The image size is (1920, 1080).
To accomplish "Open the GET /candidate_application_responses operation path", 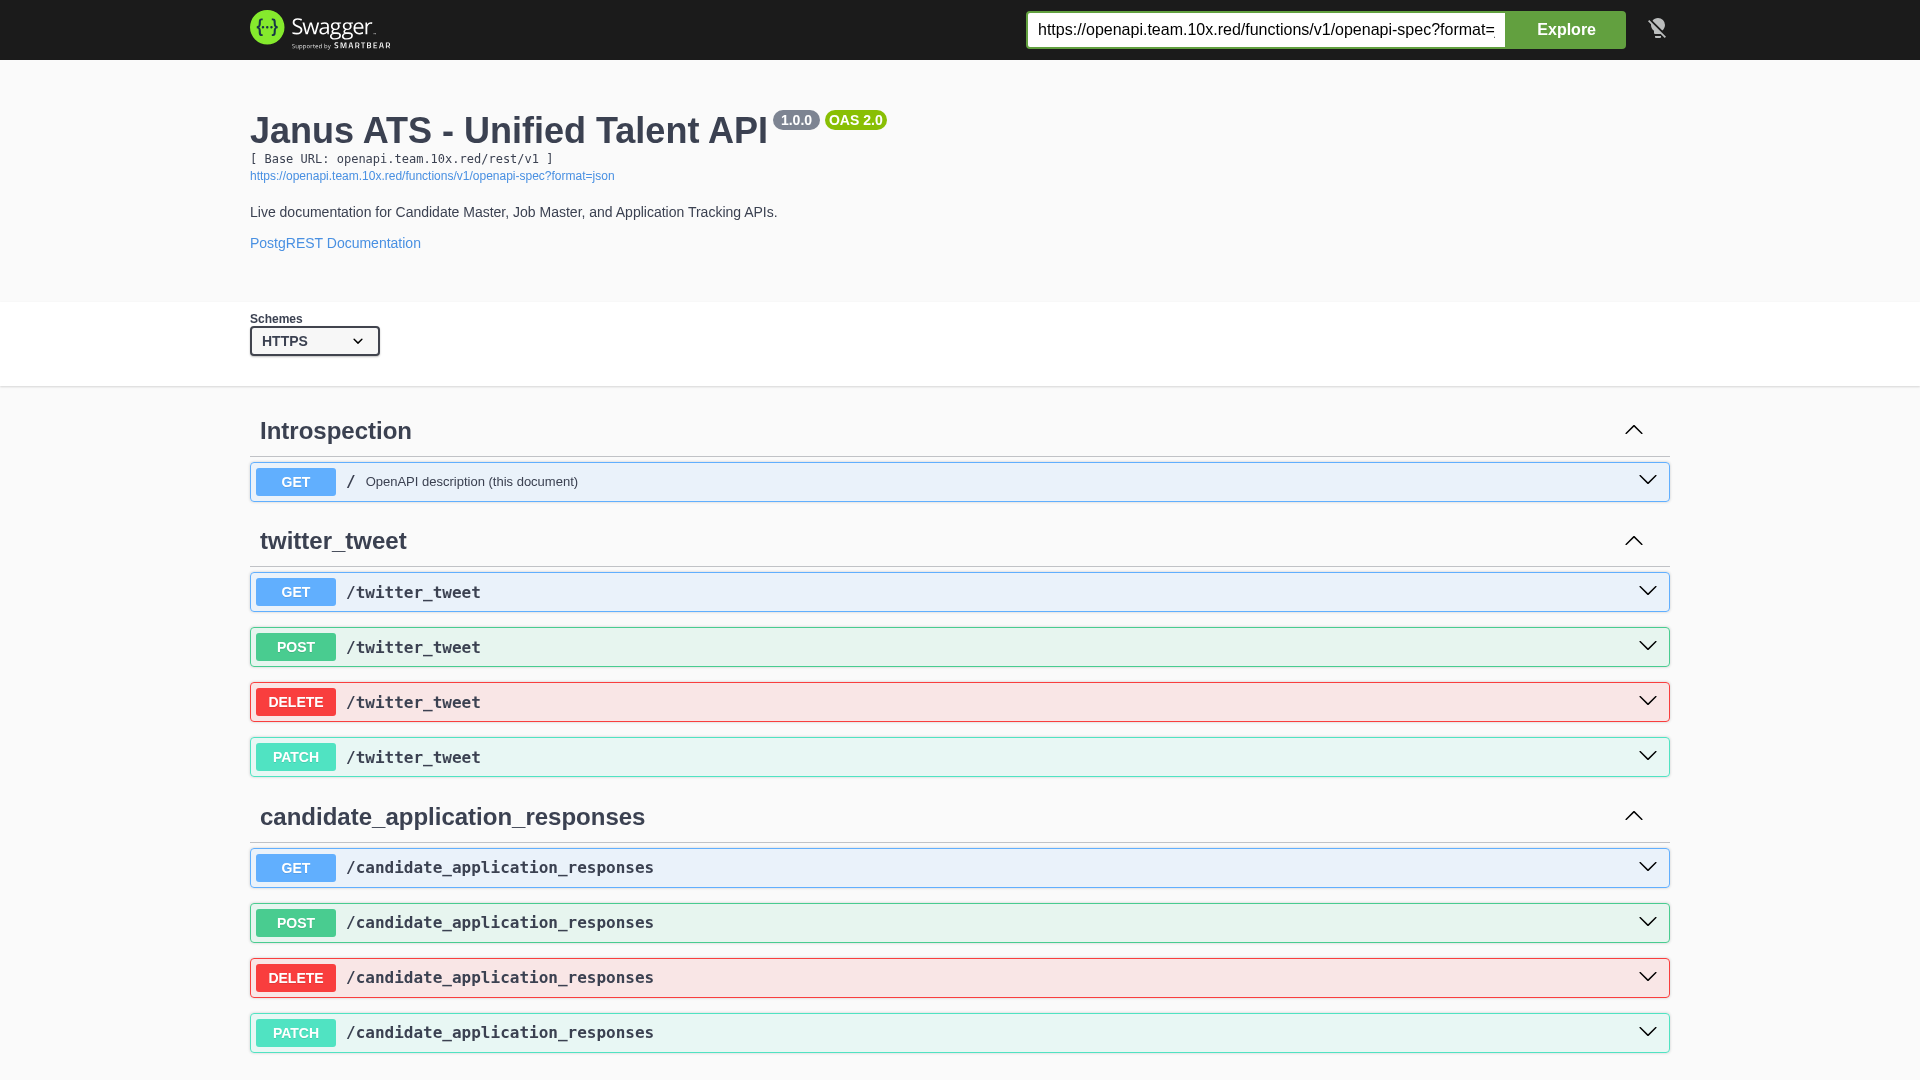I will 500,868.
